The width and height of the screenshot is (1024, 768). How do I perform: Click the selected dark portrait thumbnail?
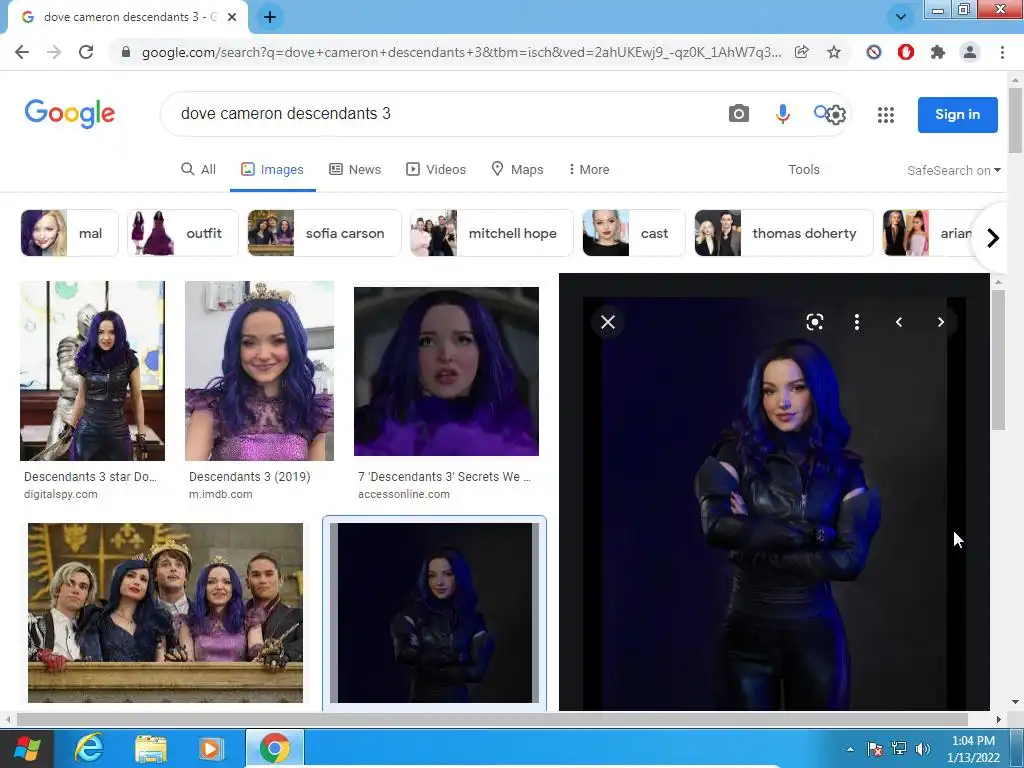pyautogui.click(x=434, y=613)
